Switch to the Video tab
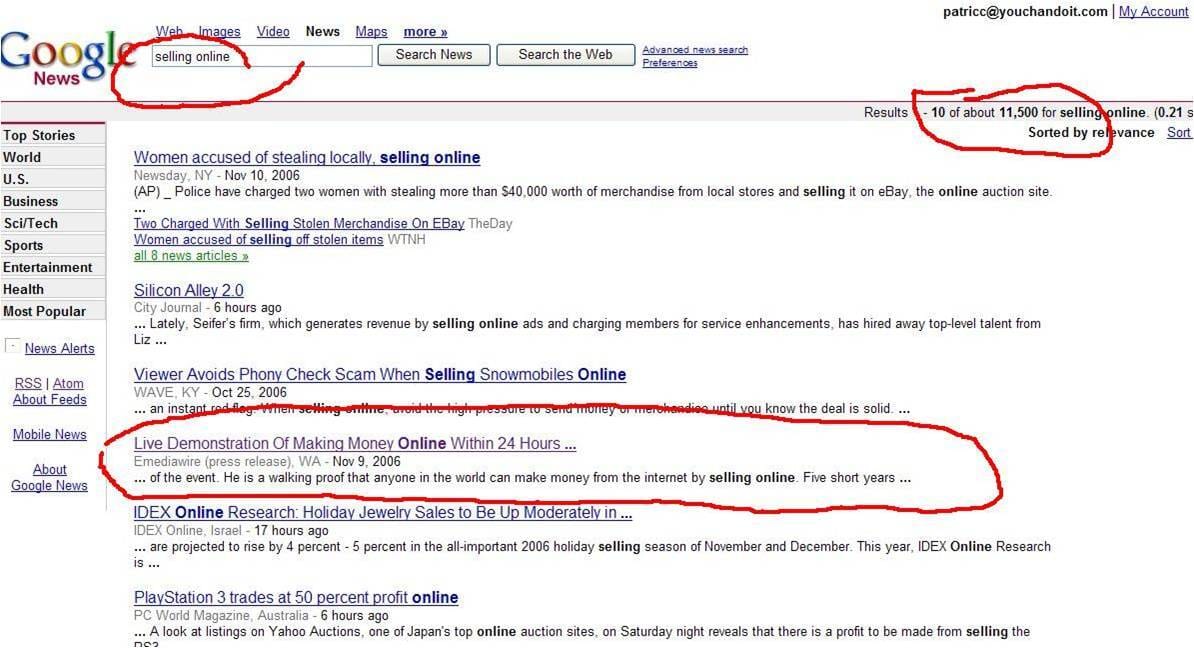This screenshot has height=648, width=1194. (x=273, y=31)
